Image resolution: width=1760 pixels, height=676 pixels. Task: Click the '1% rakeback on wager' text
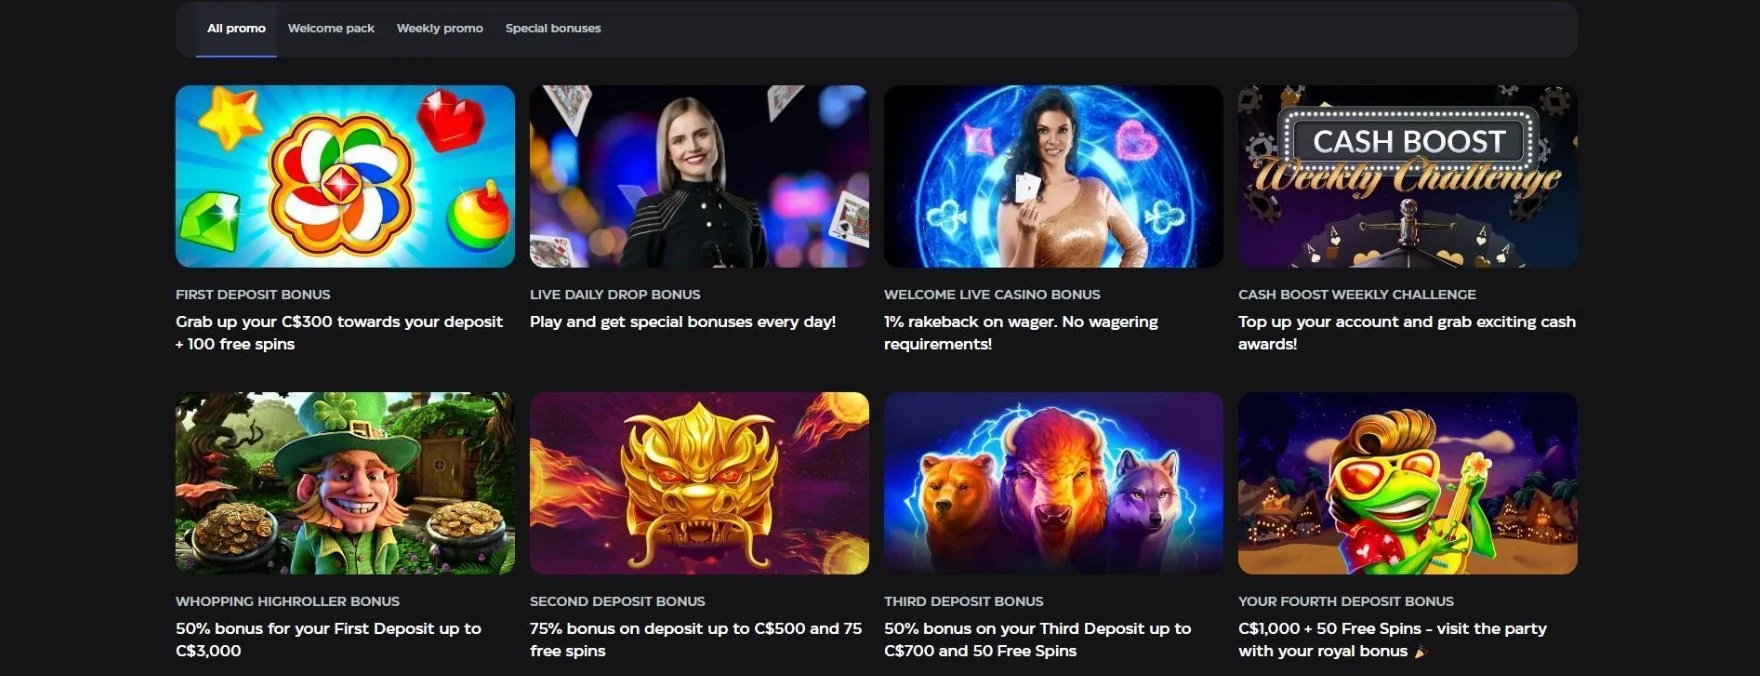pyautogui.click(x=1021, y=333)
